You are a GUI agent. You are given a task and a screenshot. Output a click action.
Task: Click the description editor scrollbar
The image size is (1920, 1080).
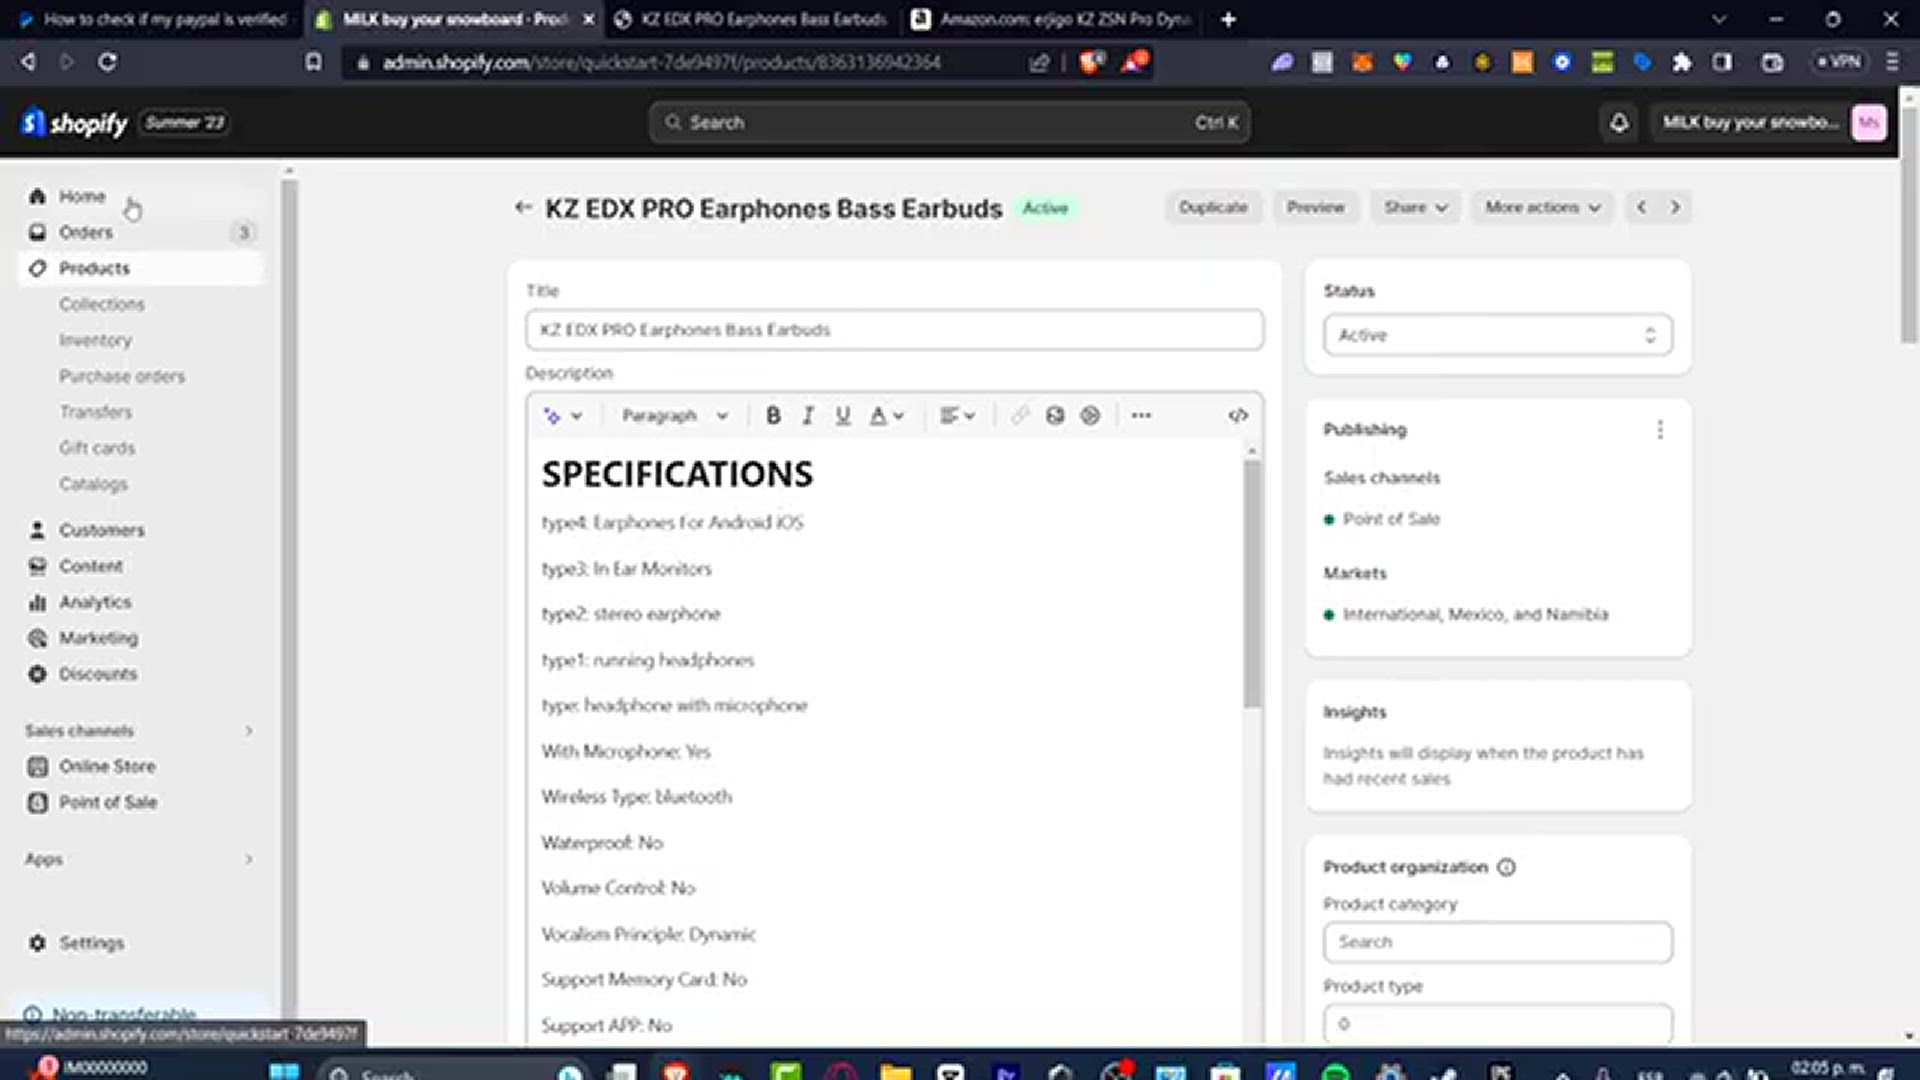1252,583
